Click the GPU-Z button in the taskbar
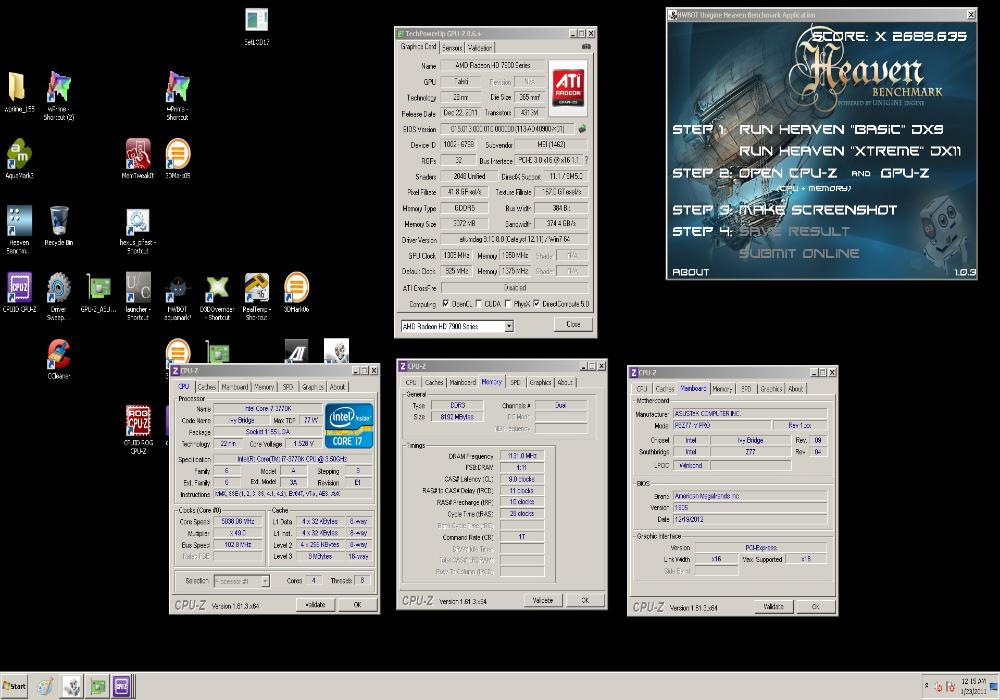The height and width of the screenshot is (700, 1000). pyautogui.click(x=97, y=686)
